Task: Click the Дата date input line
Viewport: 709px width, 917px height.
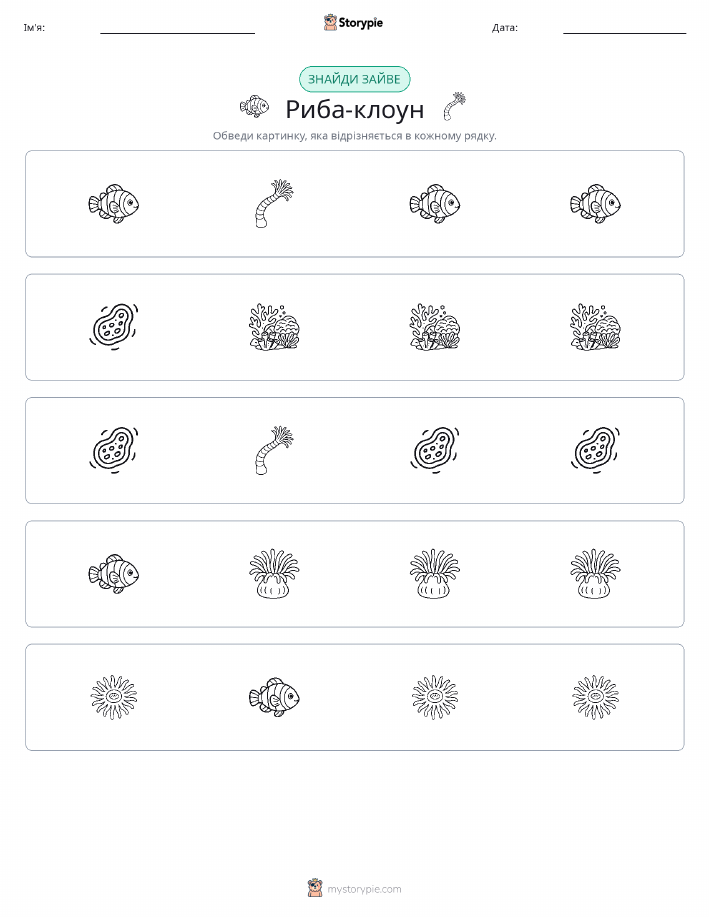Action: point(624,28)
